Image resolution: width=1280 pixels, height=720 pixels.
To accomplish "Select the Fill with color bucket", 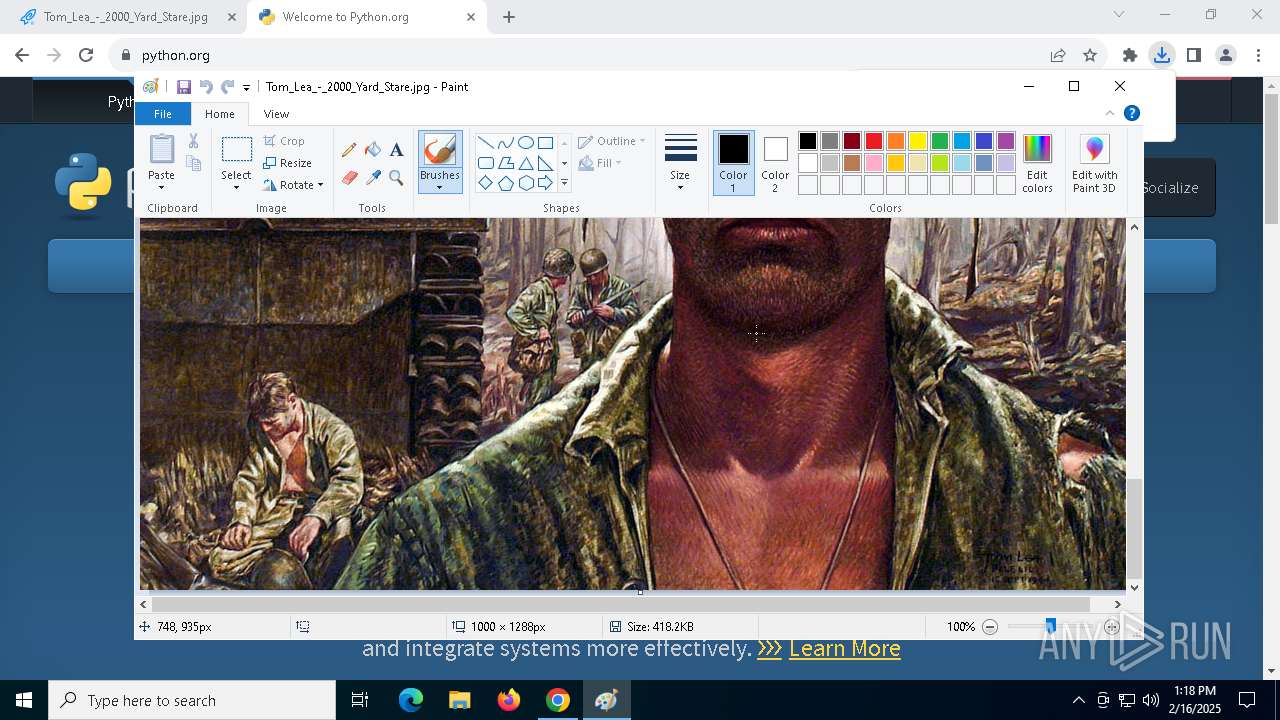I will point(373,150).
